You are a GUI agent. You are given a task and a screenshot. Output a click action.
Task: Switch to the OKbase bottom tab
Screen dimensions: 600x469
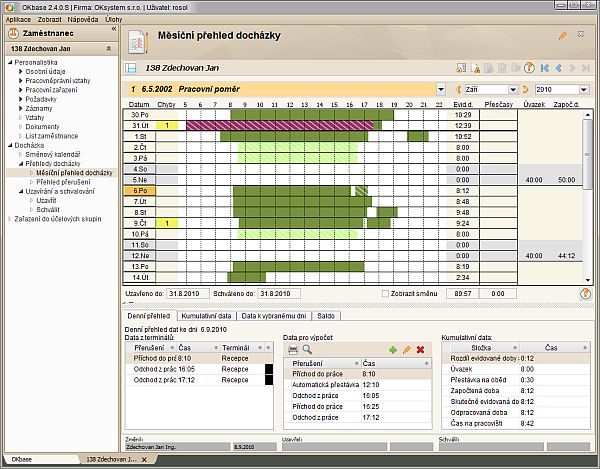click(22, 459)
